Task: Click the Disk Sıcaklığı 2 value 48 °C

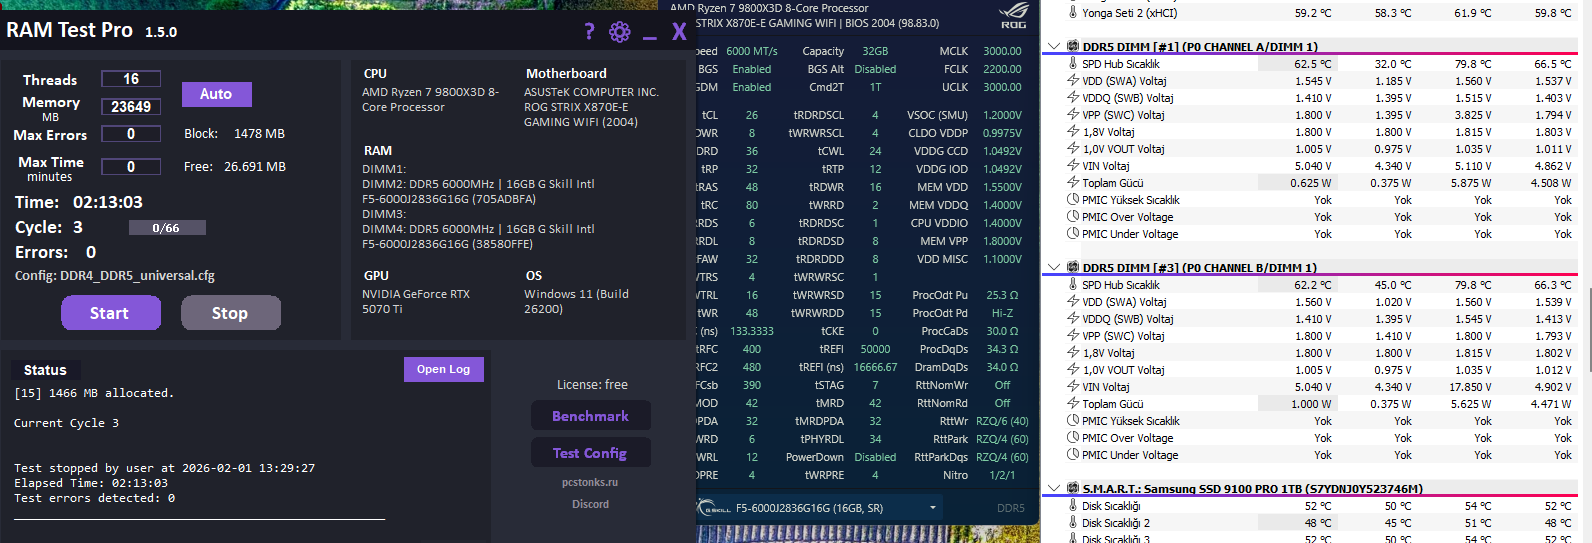Action: coord(1317,523)
